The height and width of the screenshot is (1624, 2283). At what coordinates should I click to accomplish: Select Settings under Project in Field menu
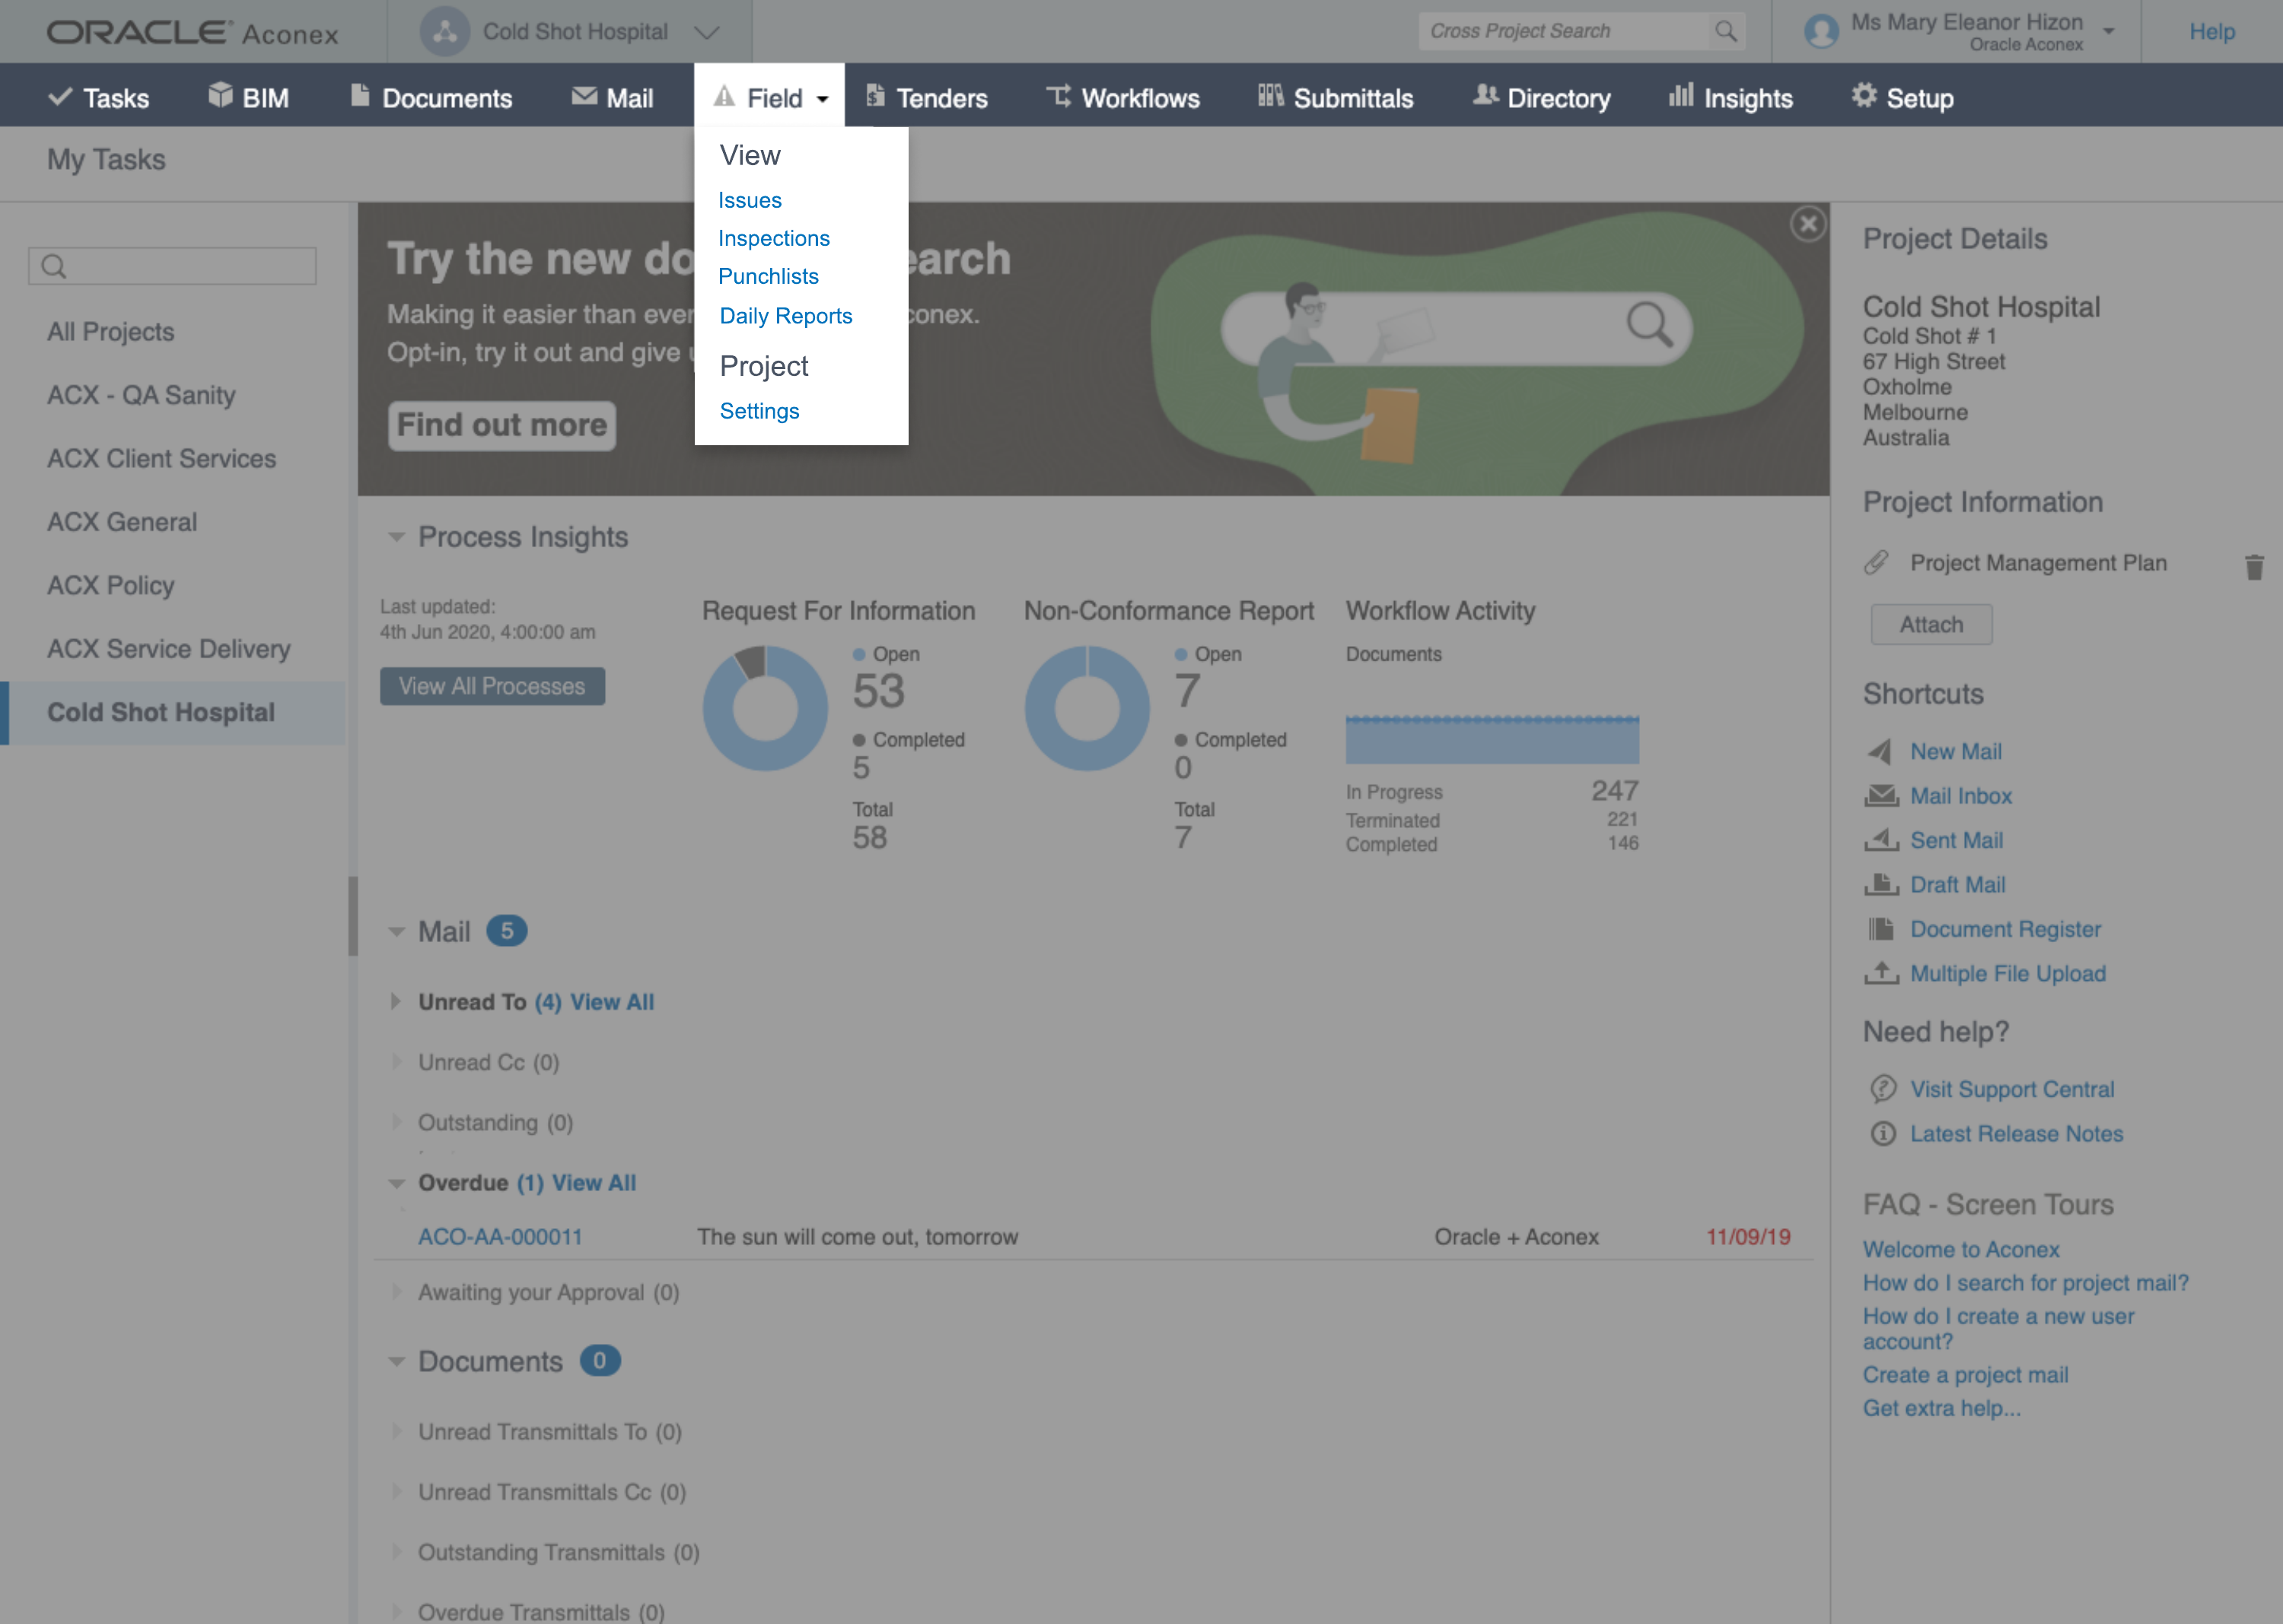[760, 411]
